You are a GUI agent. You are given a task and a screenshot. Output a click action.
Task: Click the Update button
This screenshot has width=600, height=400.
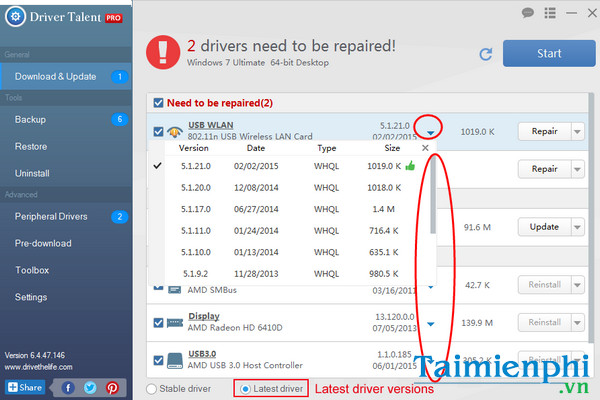pos(545,227)
